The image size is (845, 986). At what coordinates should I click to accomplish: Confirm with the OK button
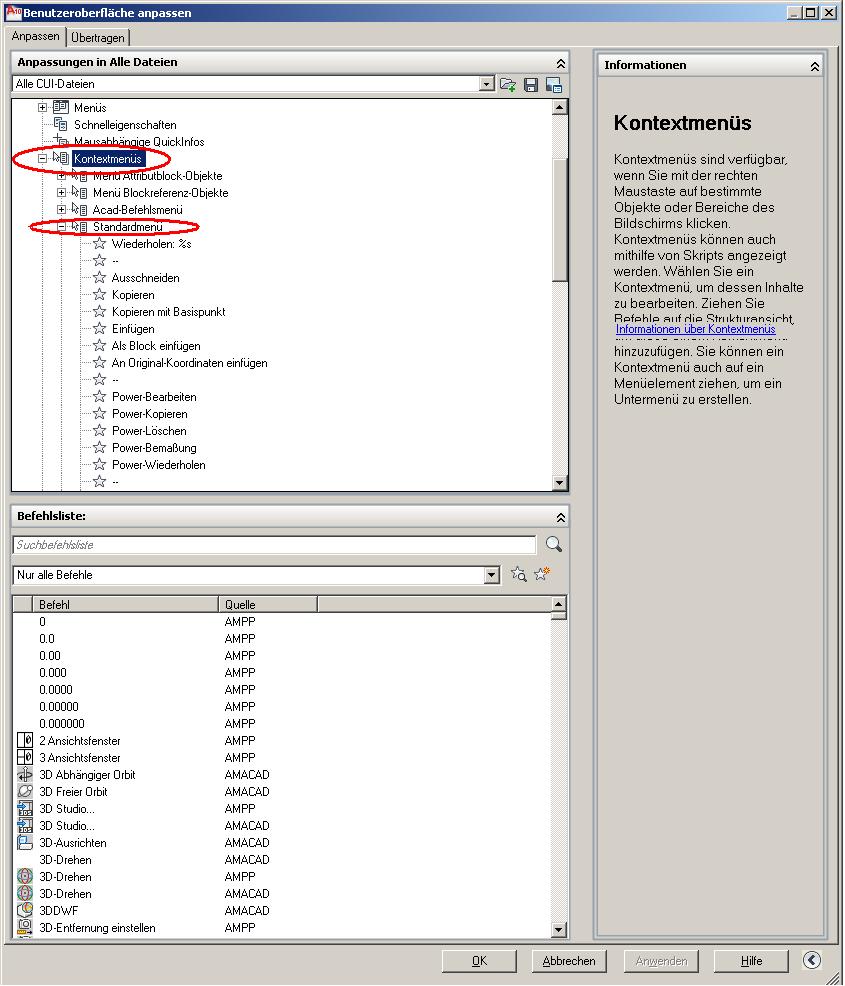(479, 961)
